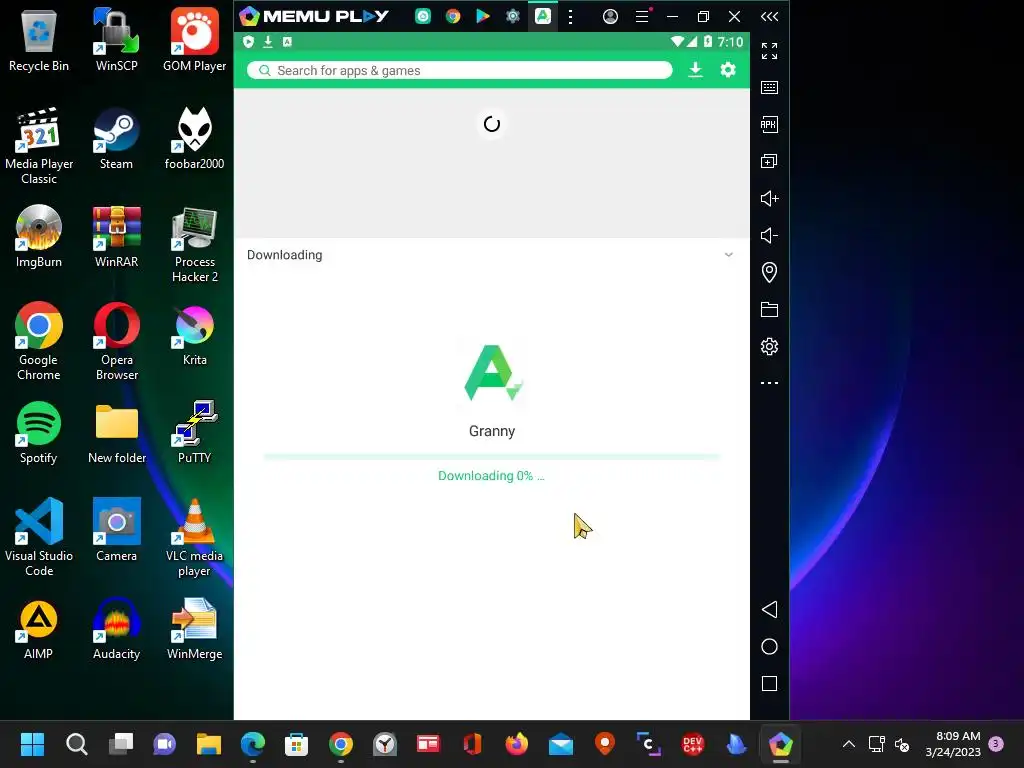
Task: Select Visual Studio Code desktop icon
Action: click(39, 537)
